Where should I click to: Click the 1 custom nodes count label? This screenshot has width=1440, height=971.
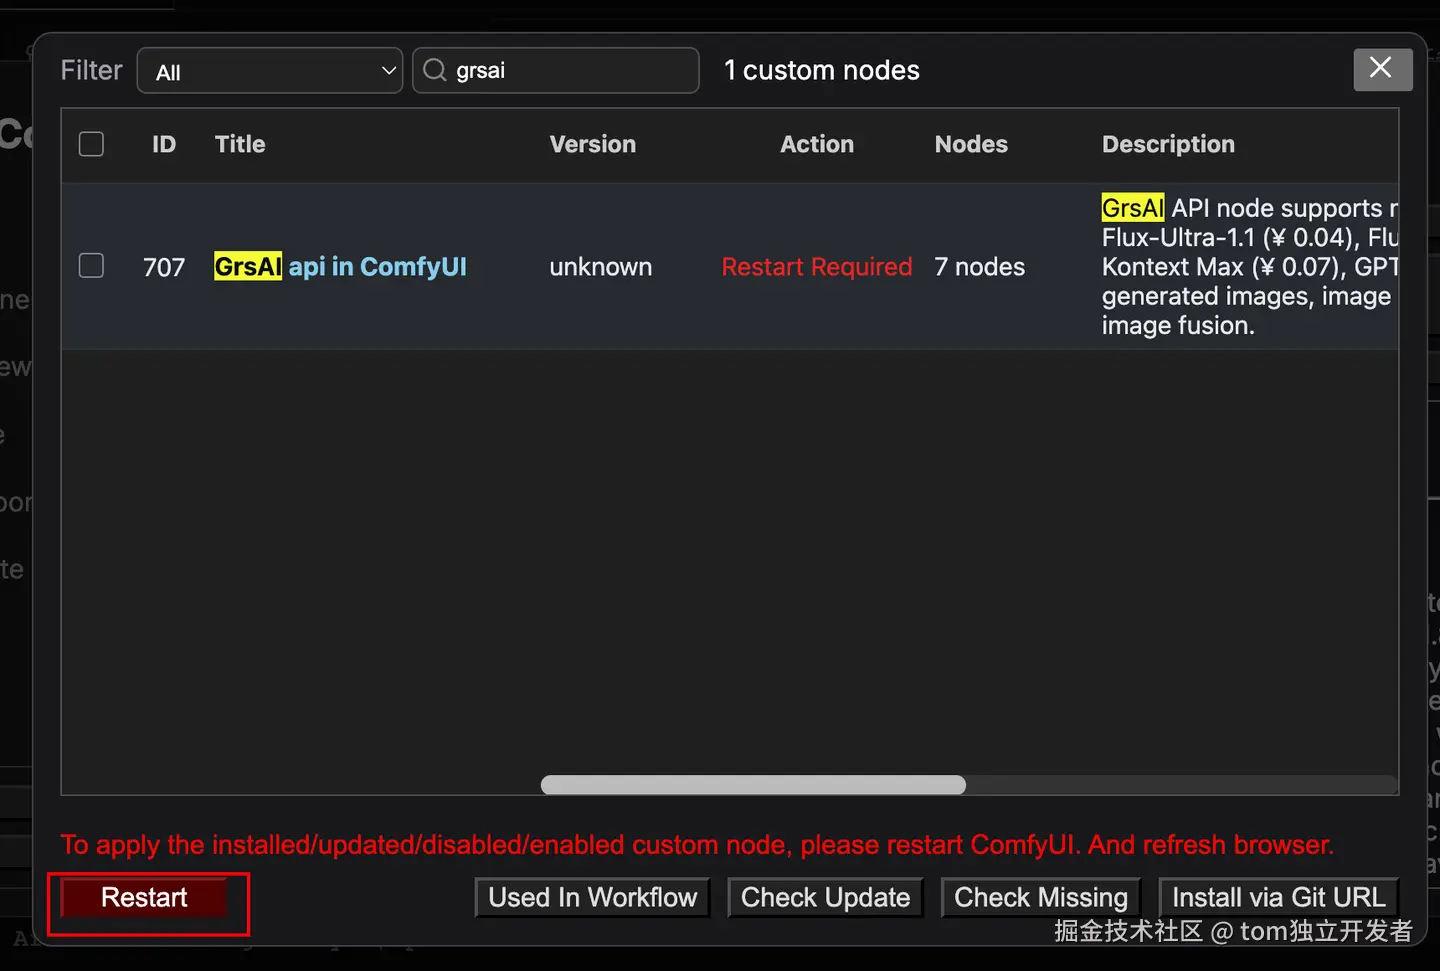pos(821,70)
